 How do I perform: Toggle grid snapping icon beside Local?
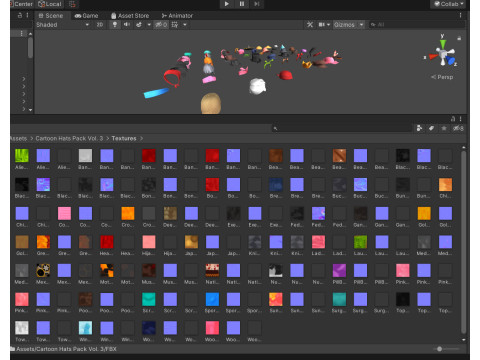coord(72,4)
